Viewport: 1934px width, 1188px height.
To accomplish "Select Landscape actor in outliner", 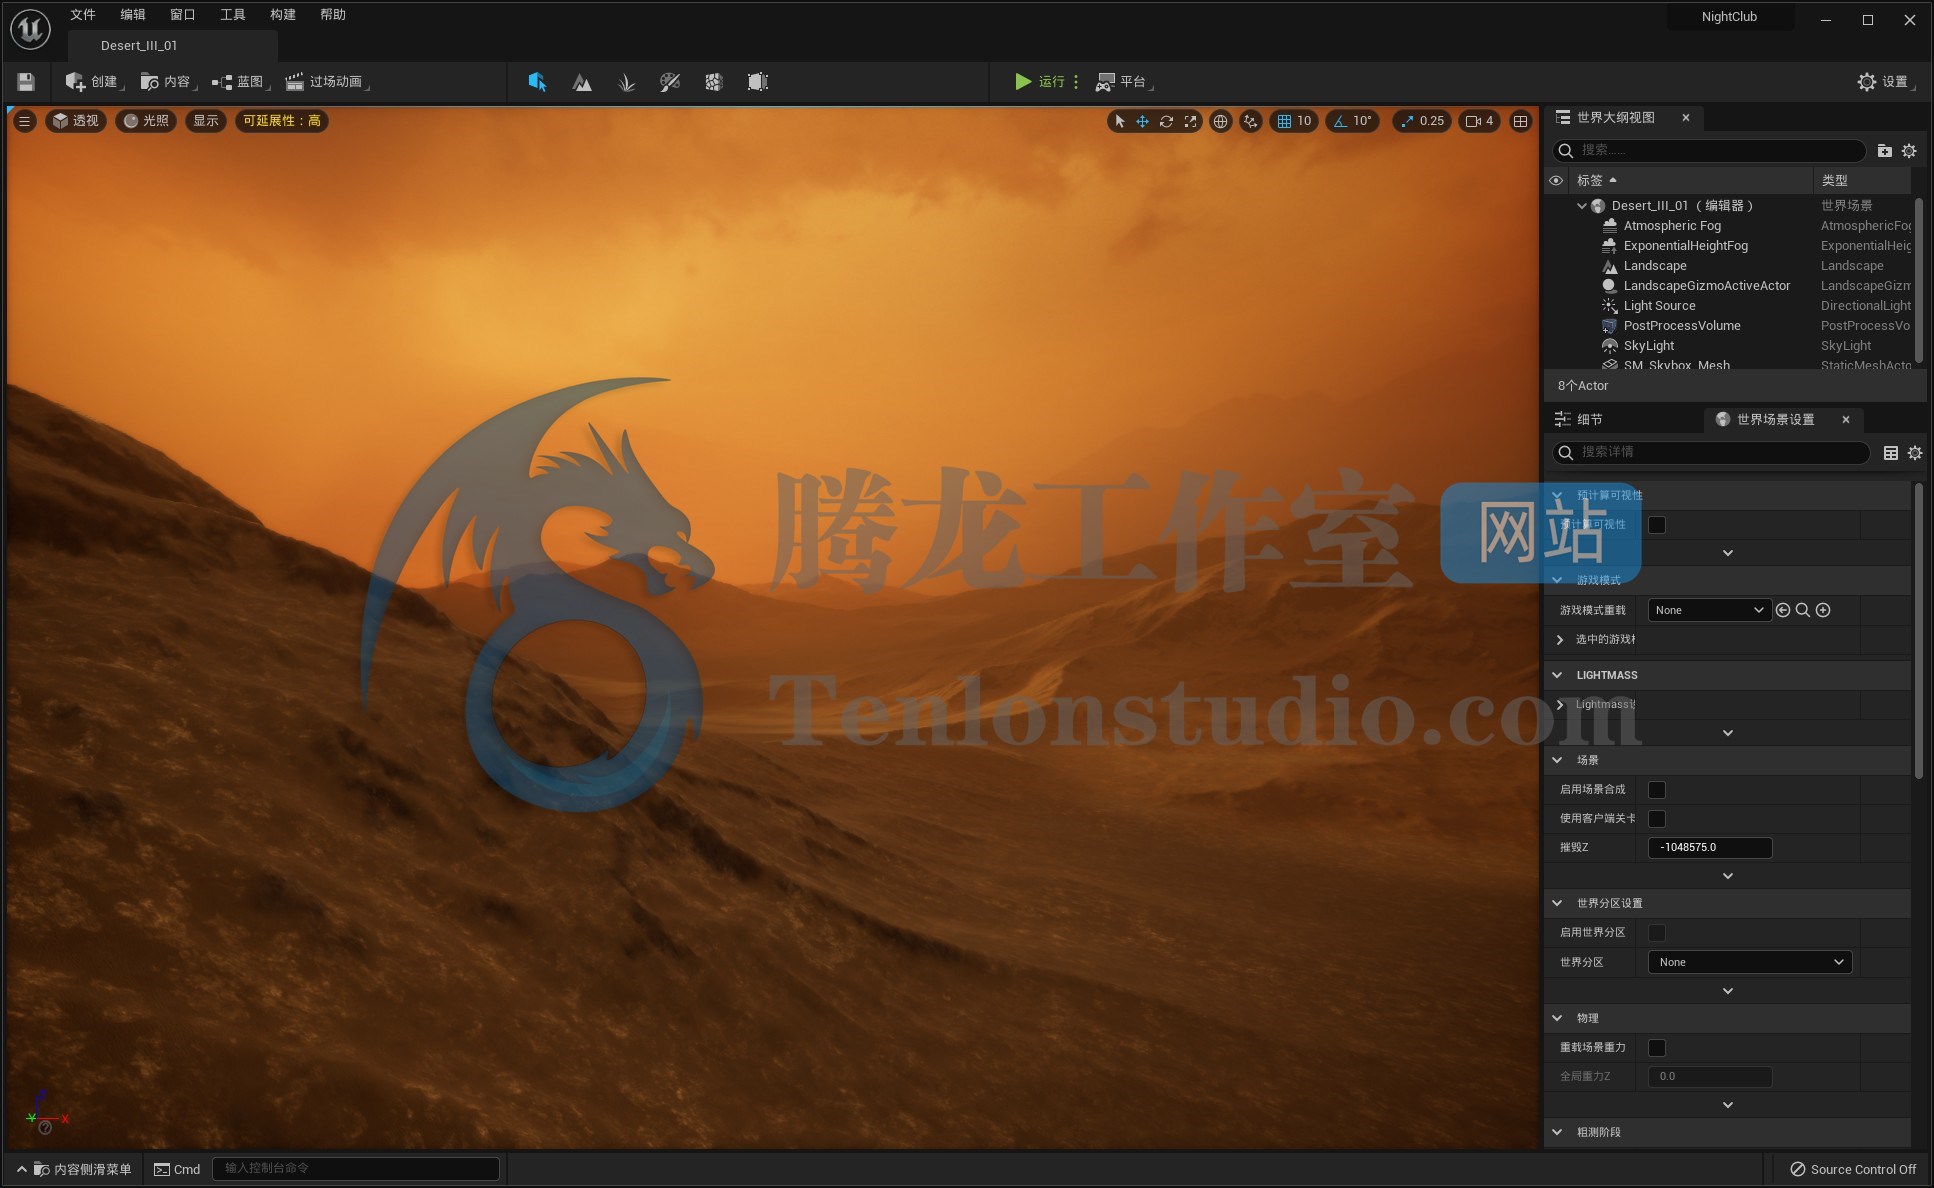I will (1655, 266).
